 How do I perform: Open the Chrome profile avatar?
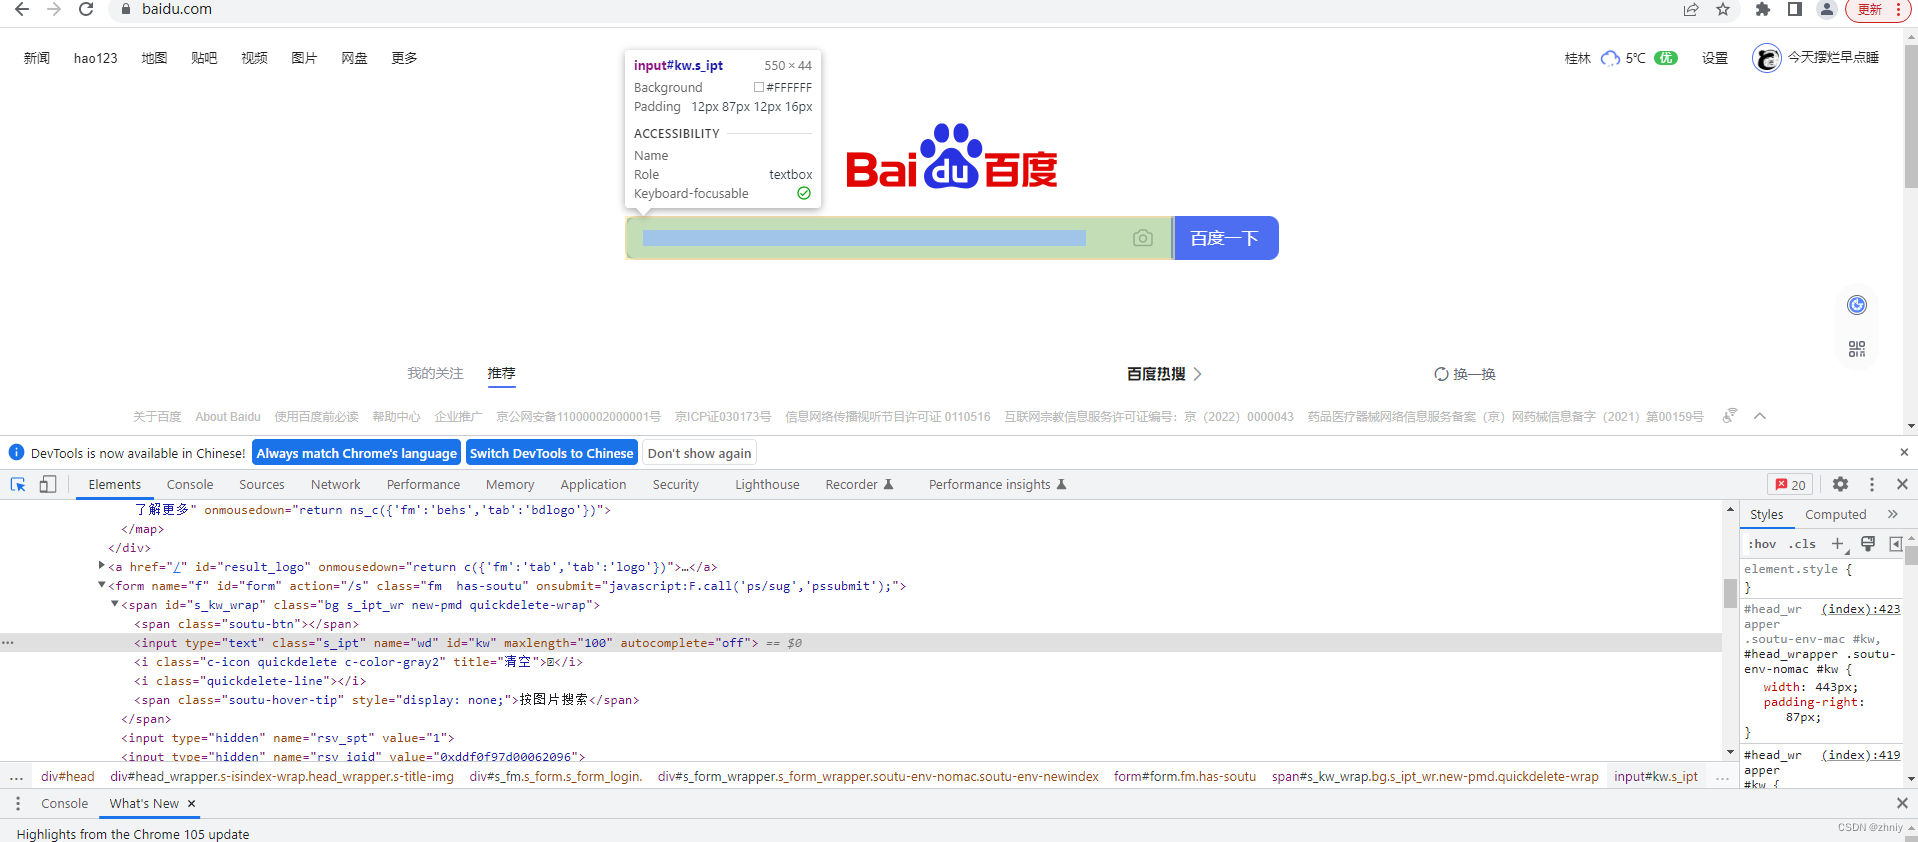[x=1827, y=9]
